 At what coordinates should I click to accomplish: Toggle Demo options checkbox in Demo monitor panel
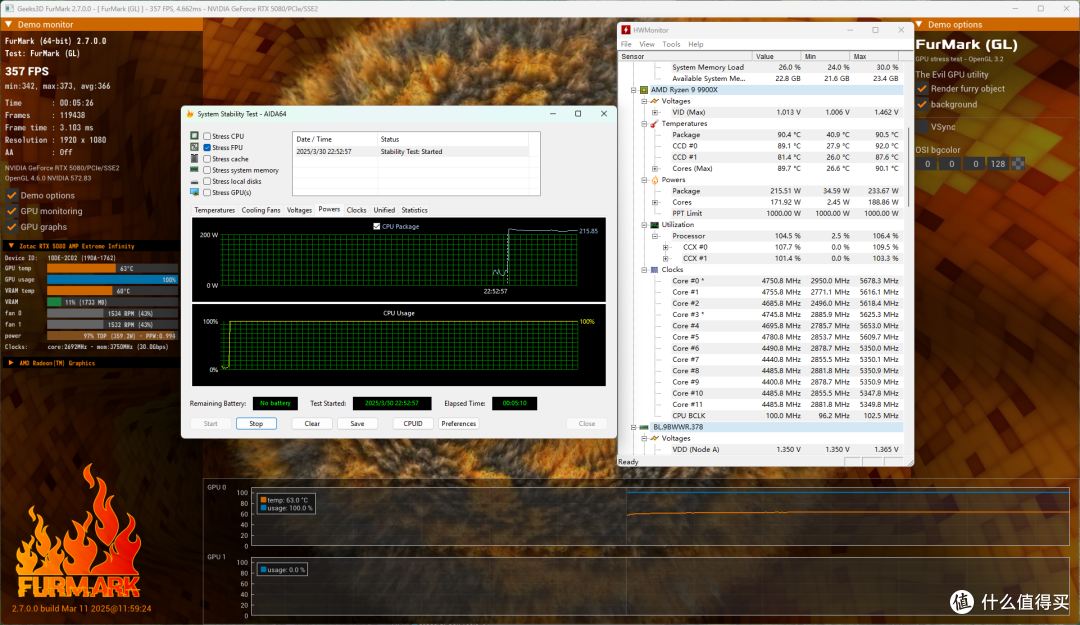pyautogui.click(x=12, y=195)
